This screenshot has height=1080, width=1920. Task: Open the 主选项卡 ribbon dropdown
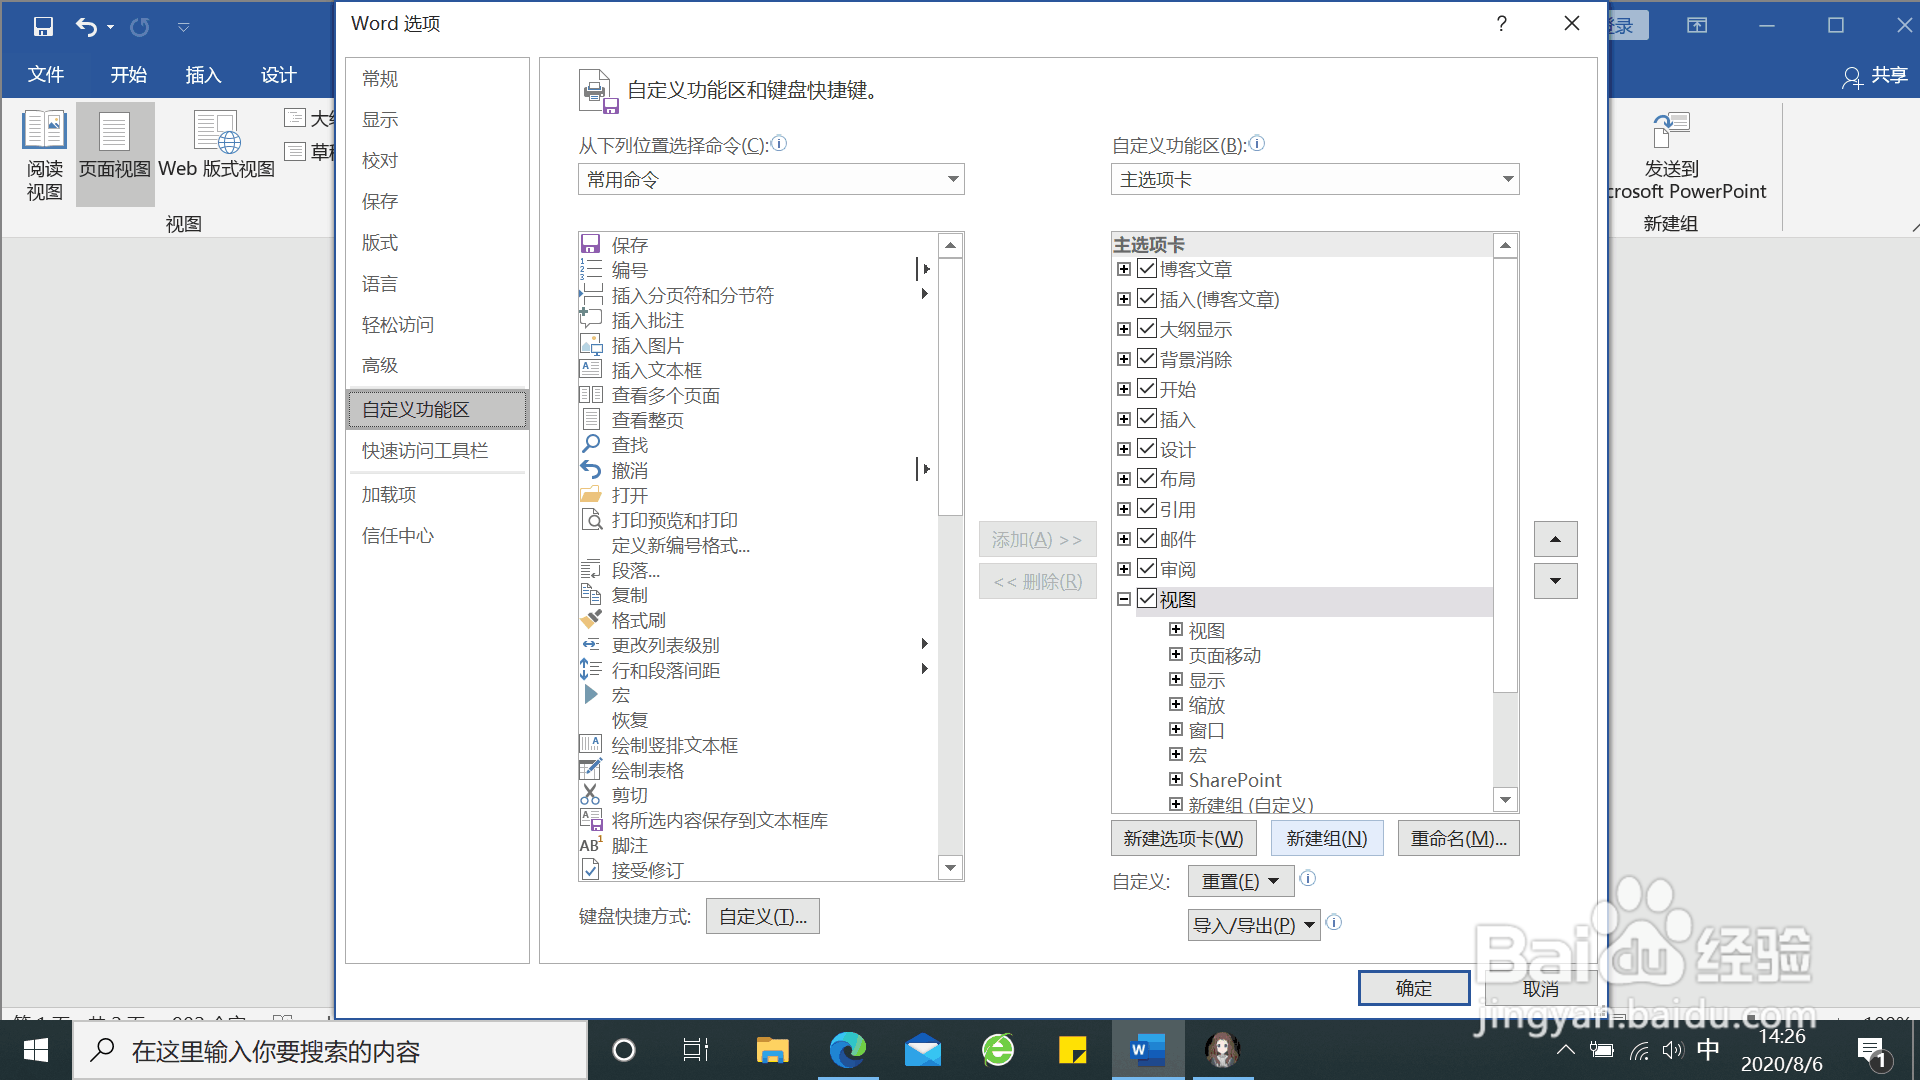point(1314,179)
